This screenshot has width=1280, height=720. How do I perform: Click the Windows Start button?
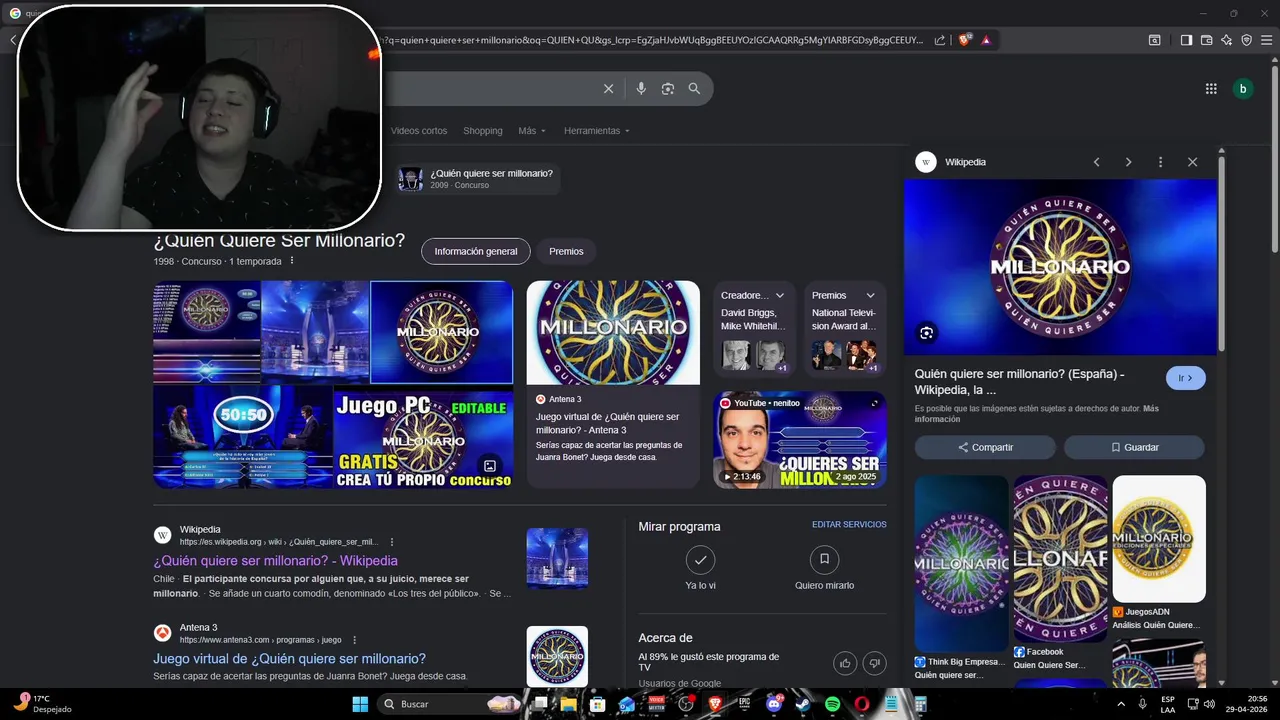(360, 704)
